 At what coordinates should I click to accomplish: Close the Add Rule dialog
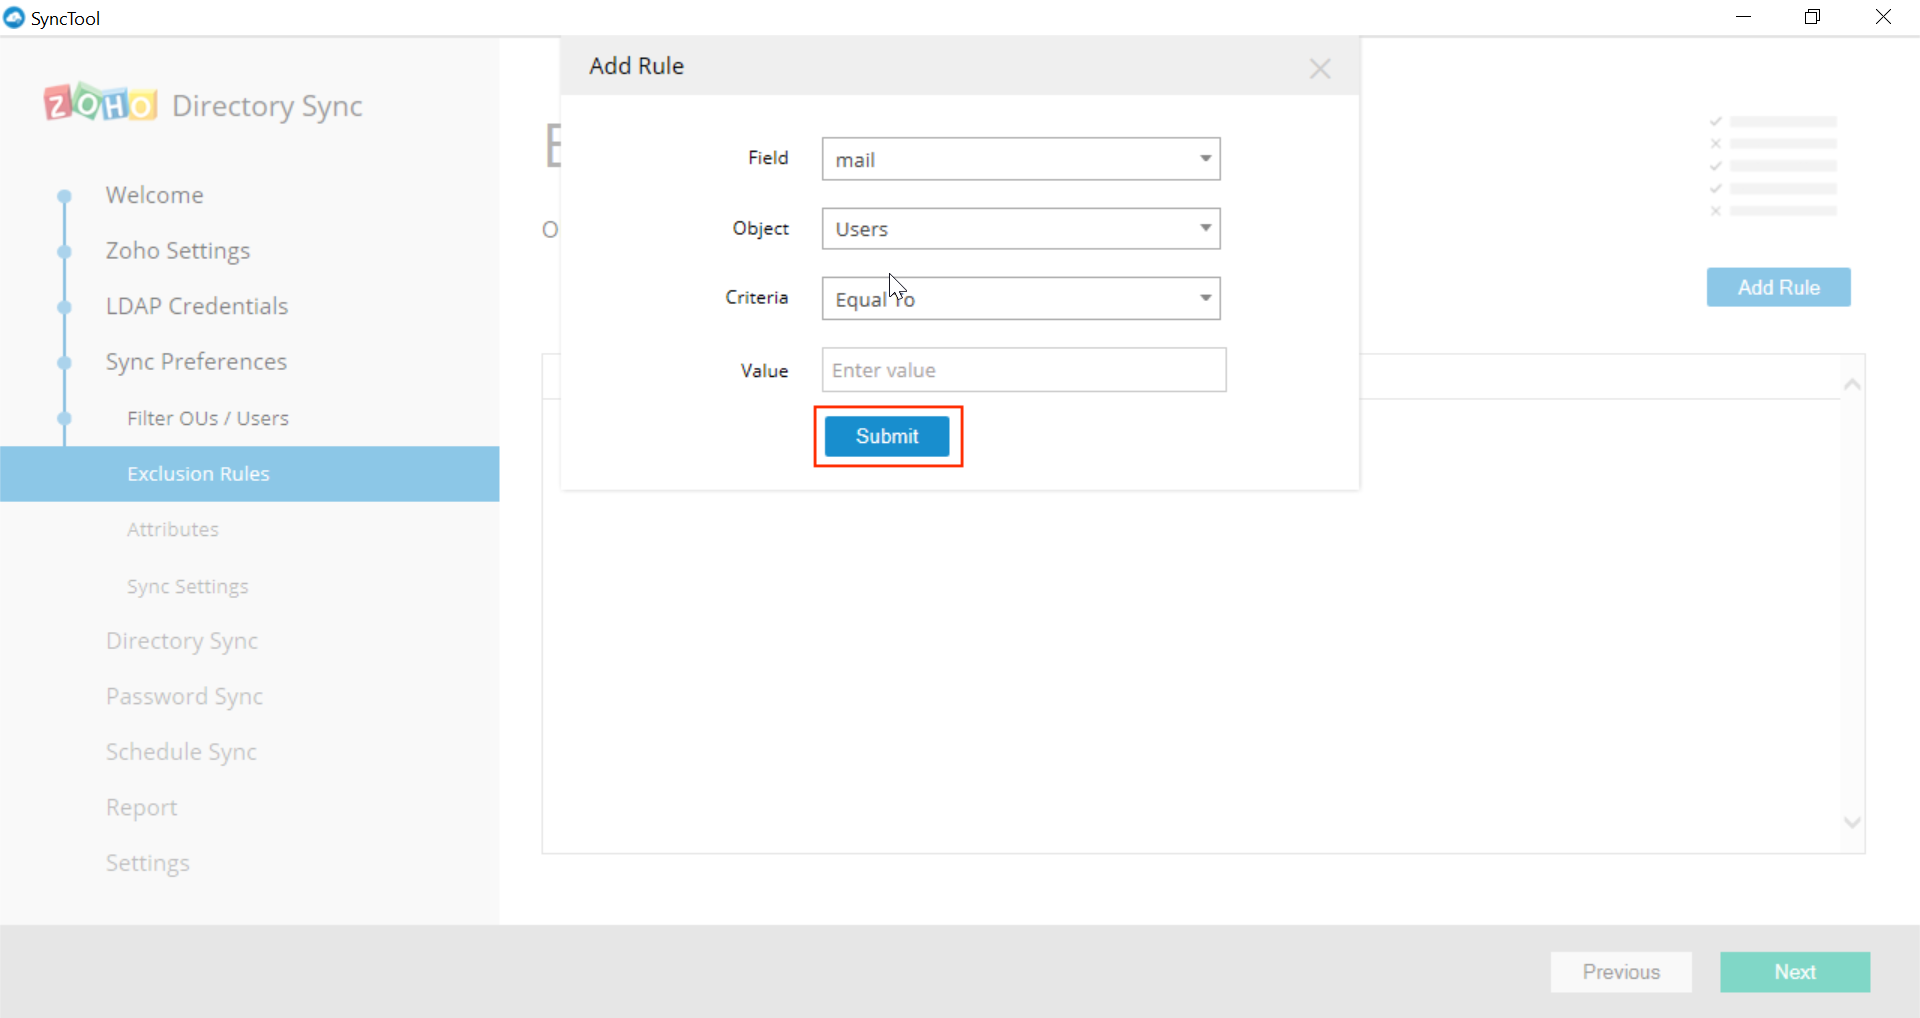point(1320,68)
